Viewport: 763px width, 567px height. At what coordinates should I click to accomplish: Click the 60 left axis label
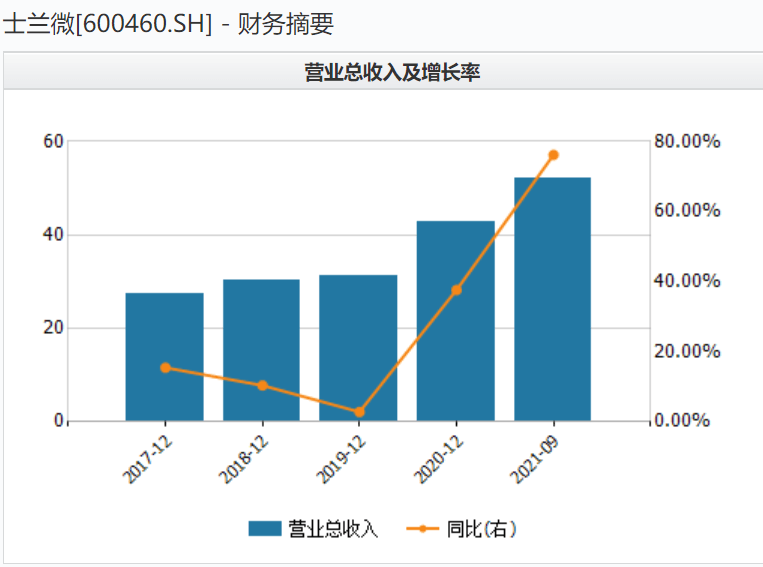(54, 141)
